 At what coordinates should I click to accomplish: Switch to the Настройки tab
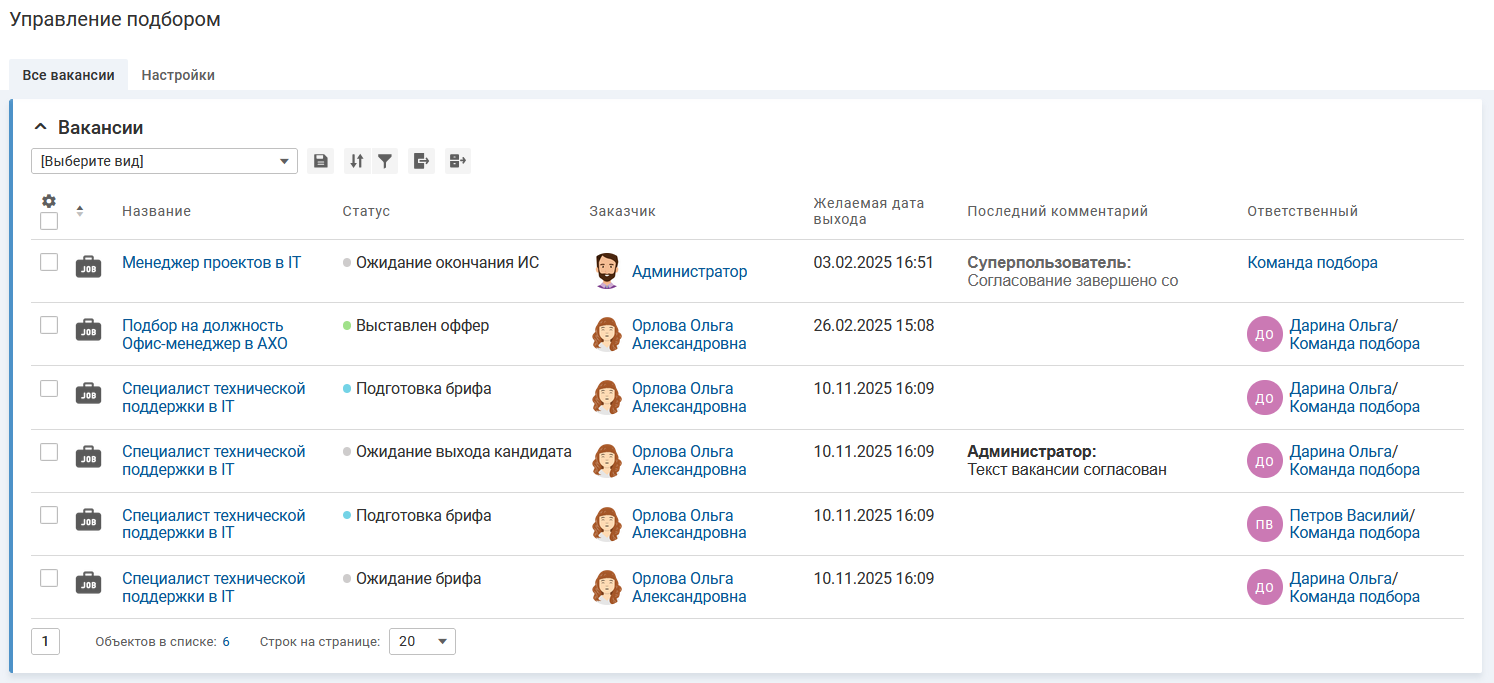178,75
